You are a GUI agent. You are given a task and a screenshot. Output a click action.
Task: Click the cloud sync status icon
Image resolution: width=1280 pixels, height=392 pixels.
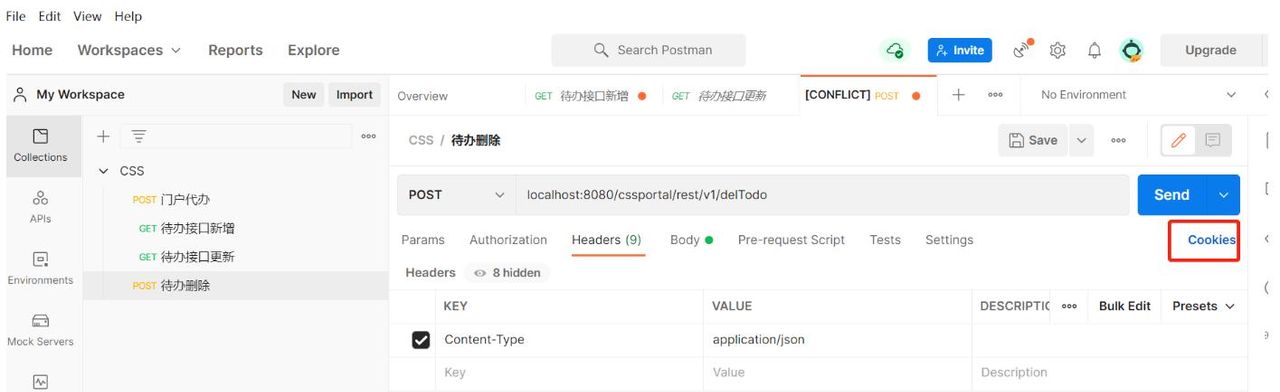[895, 50]
